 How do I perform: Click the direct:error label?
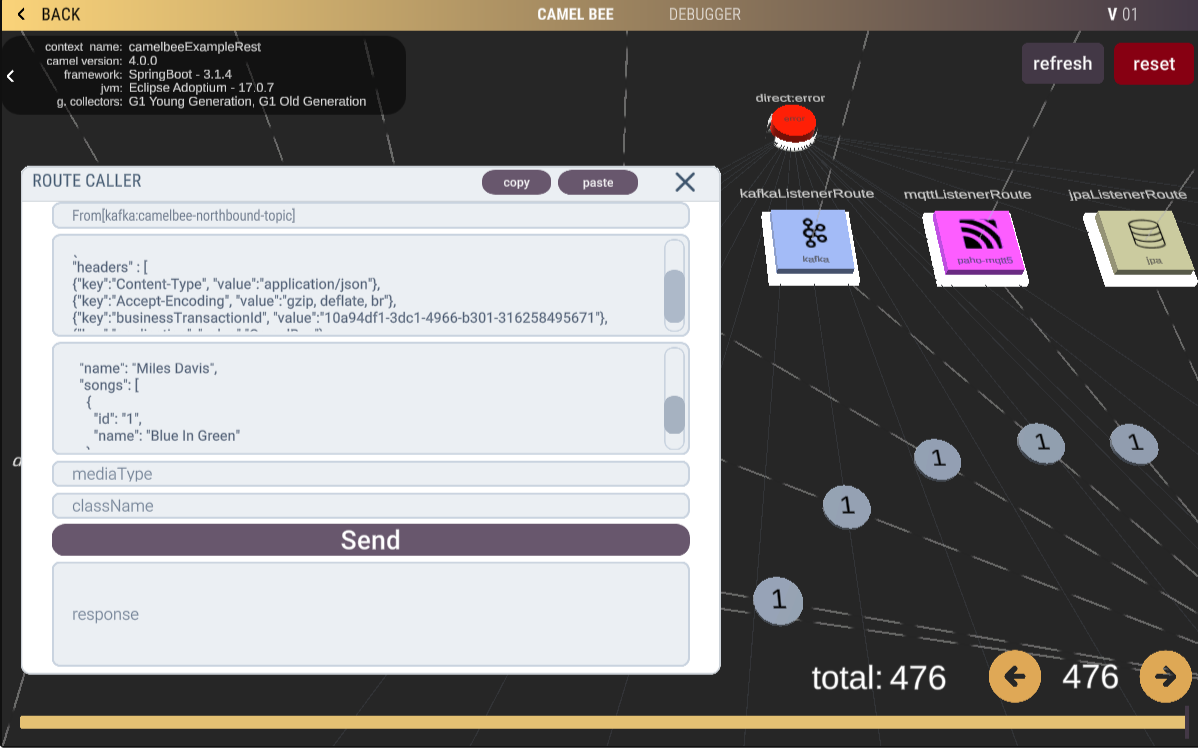pos(790,98)
